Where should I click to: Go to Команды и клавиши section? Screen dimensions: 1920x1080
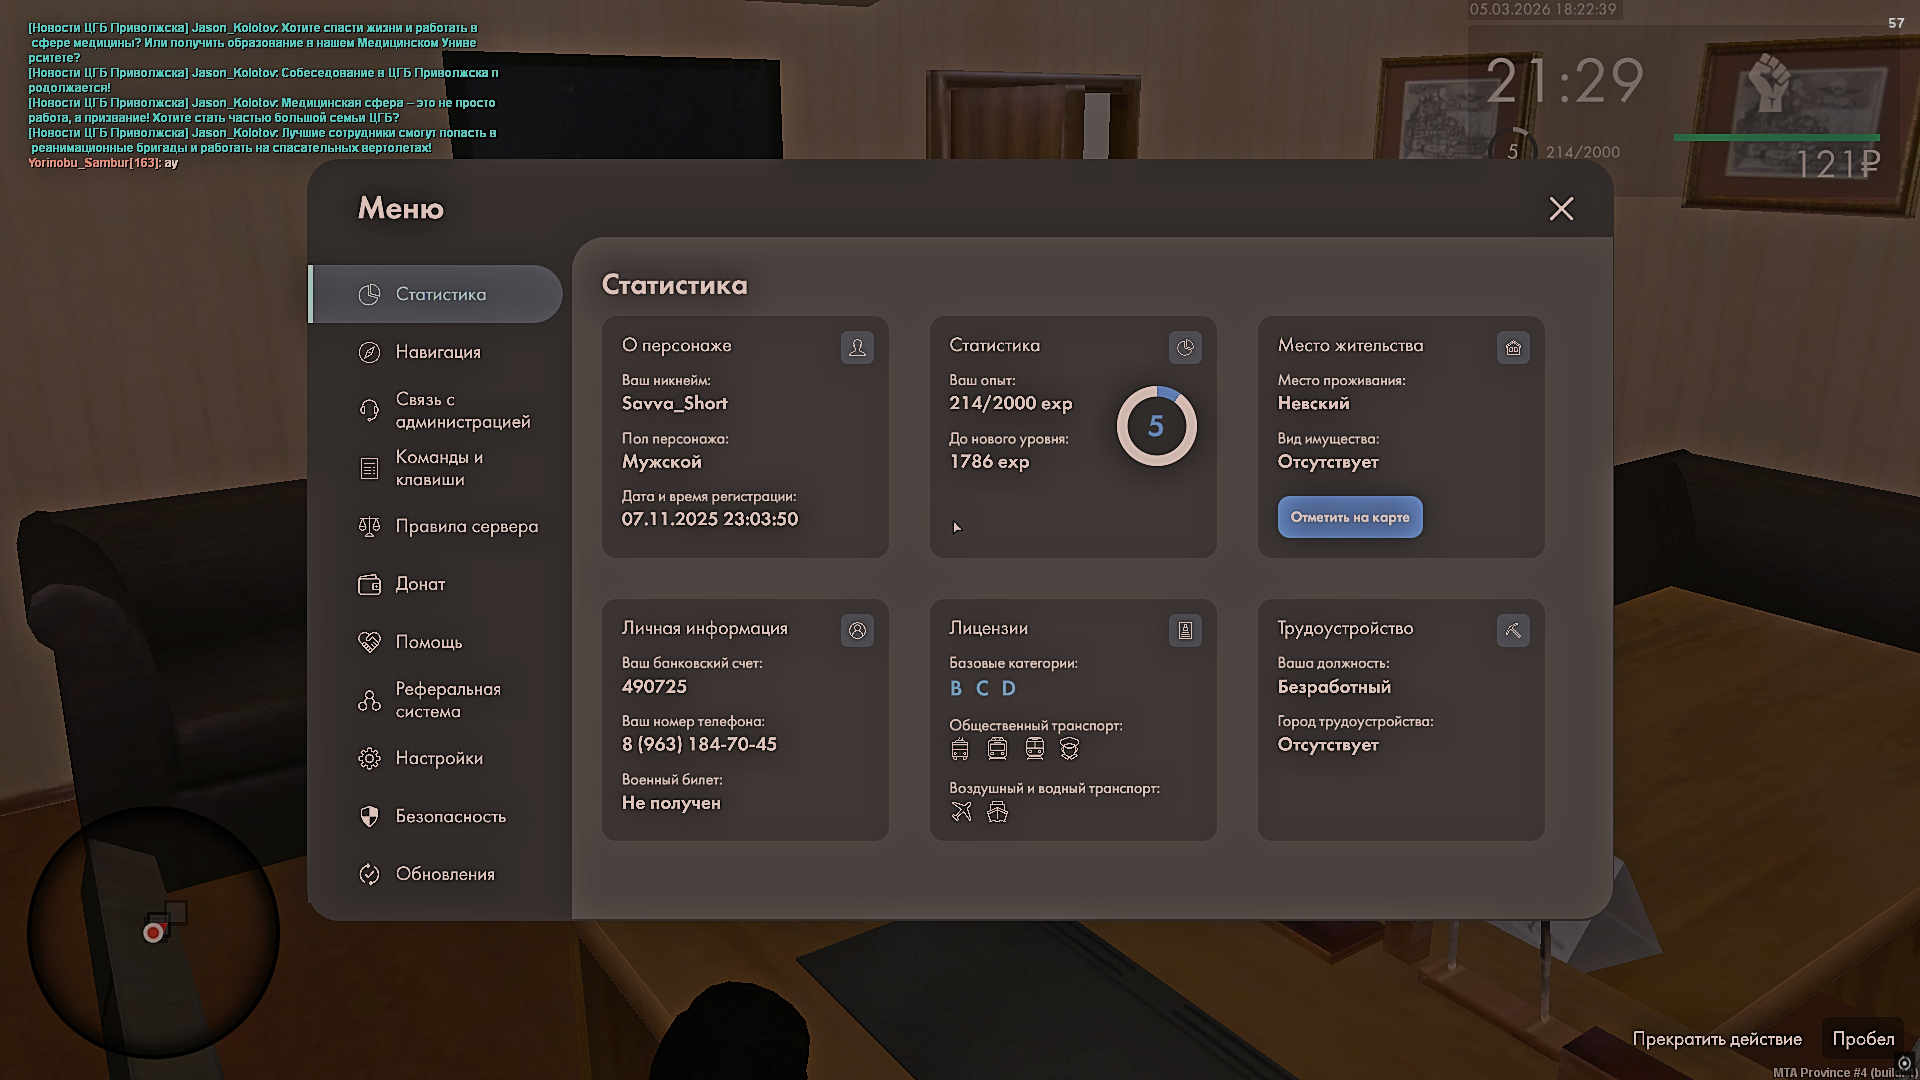(438, 468)
